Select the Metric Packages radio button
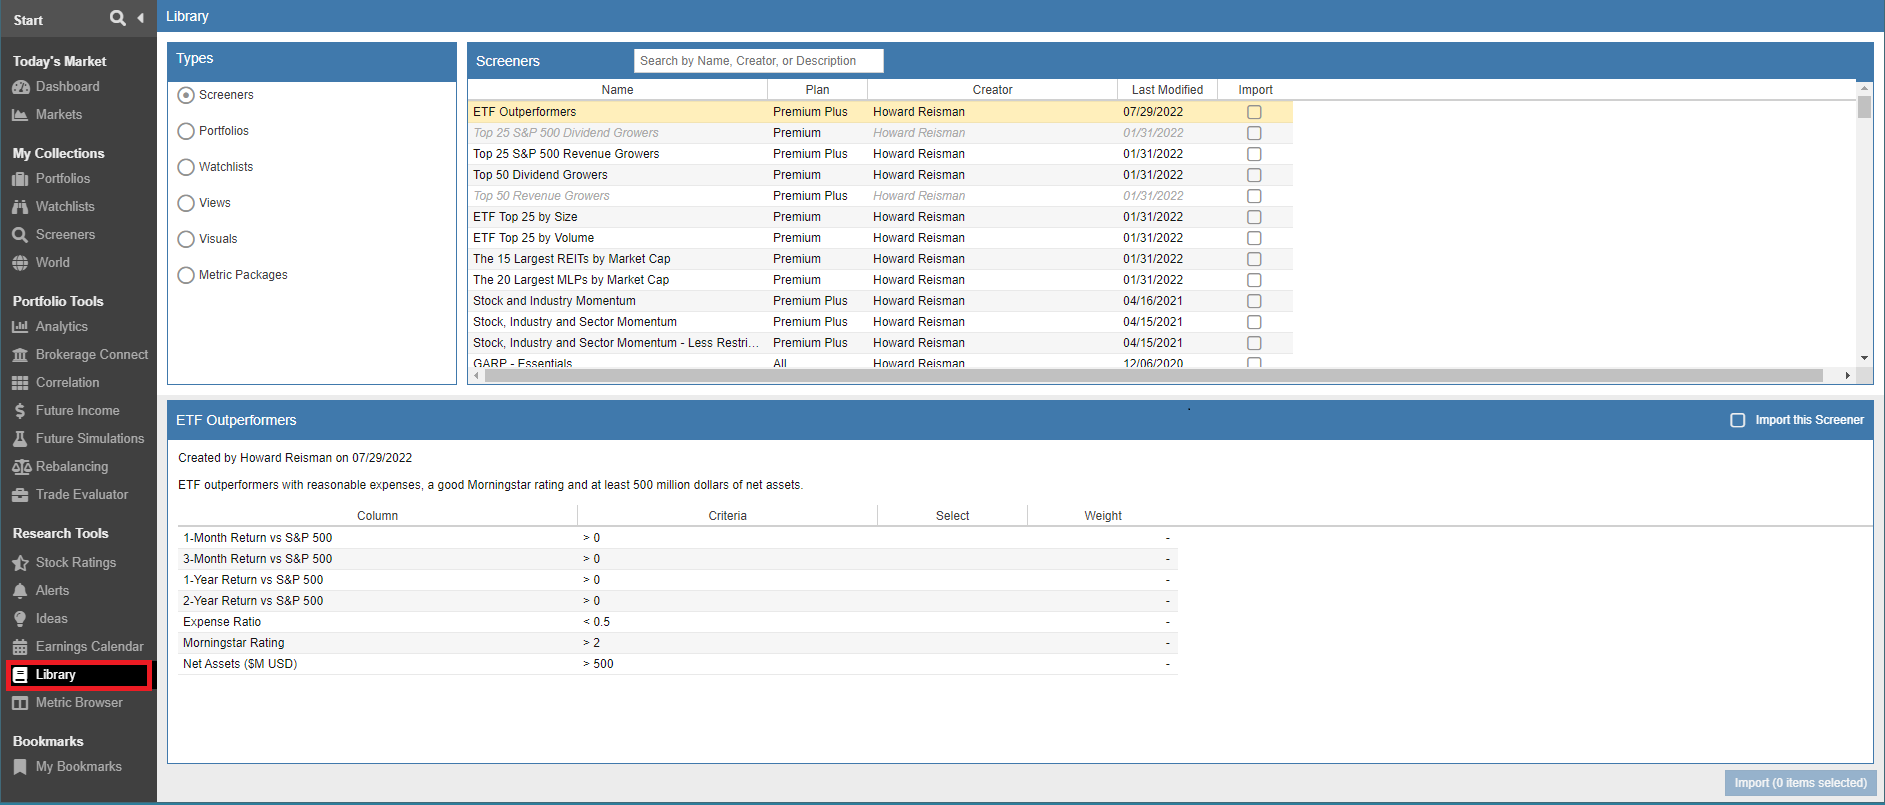Viewport: 1885px width, 805px height. (186, 275)
